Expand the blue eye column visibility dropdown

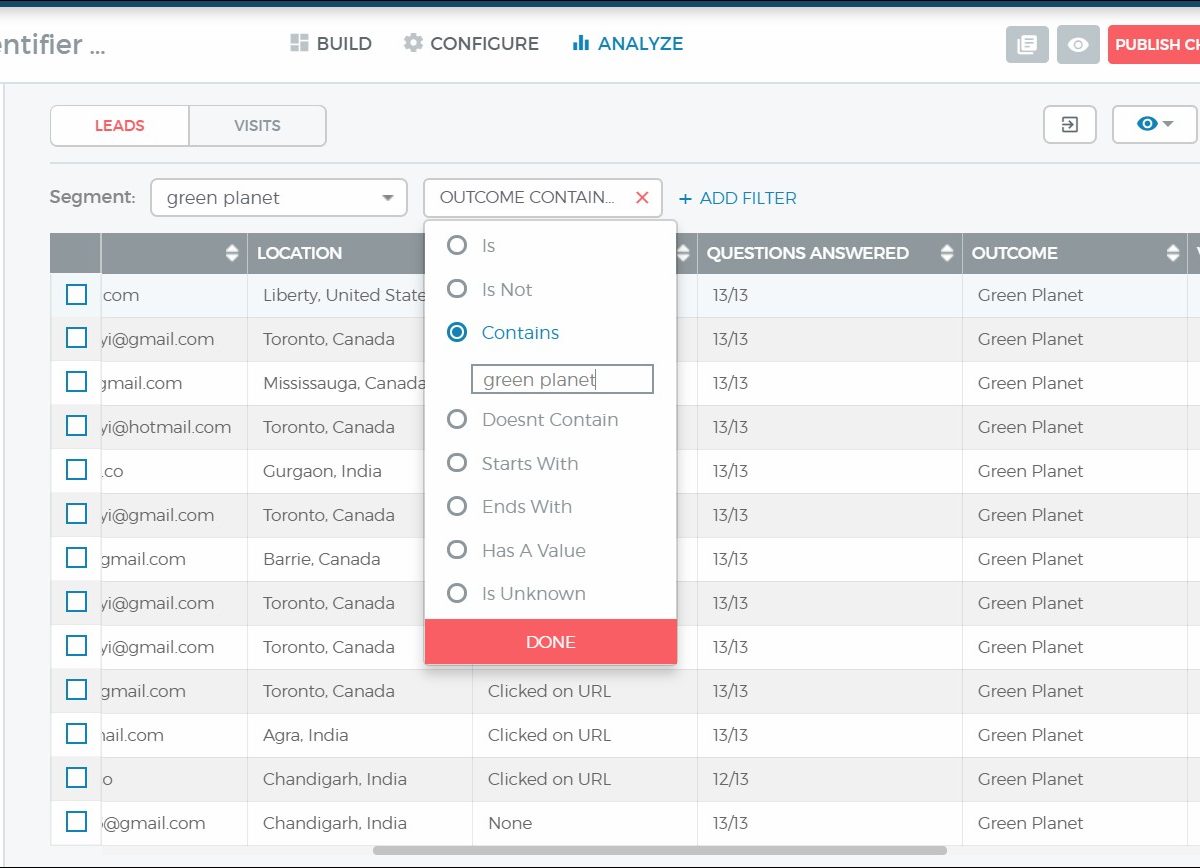tap(1154, 125)
